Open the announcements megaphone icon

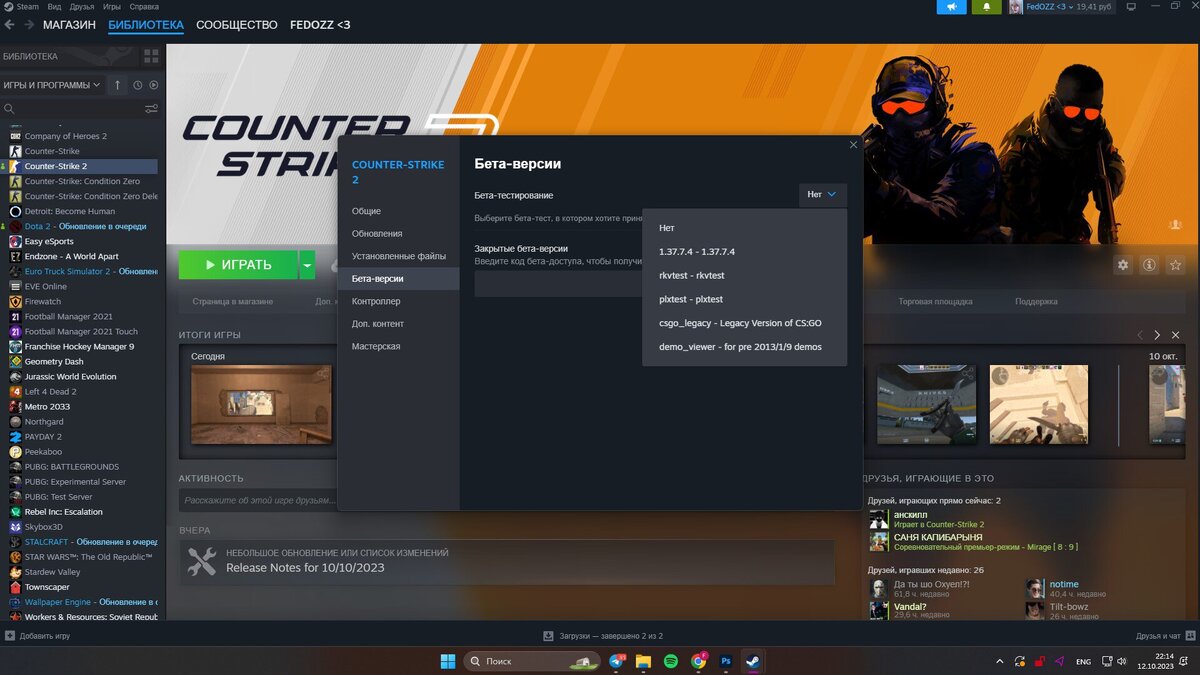951,7
